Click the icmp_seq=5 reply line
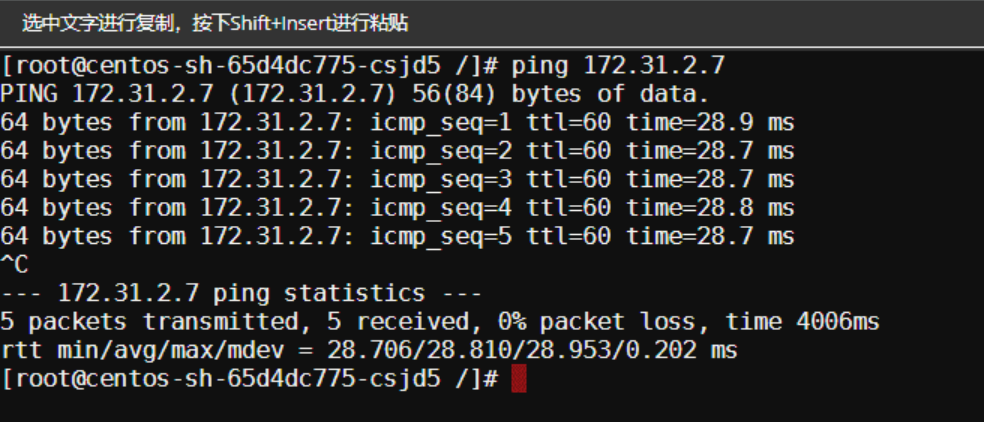Viewport: 984px width, 422px height. [x=397, y=237]
